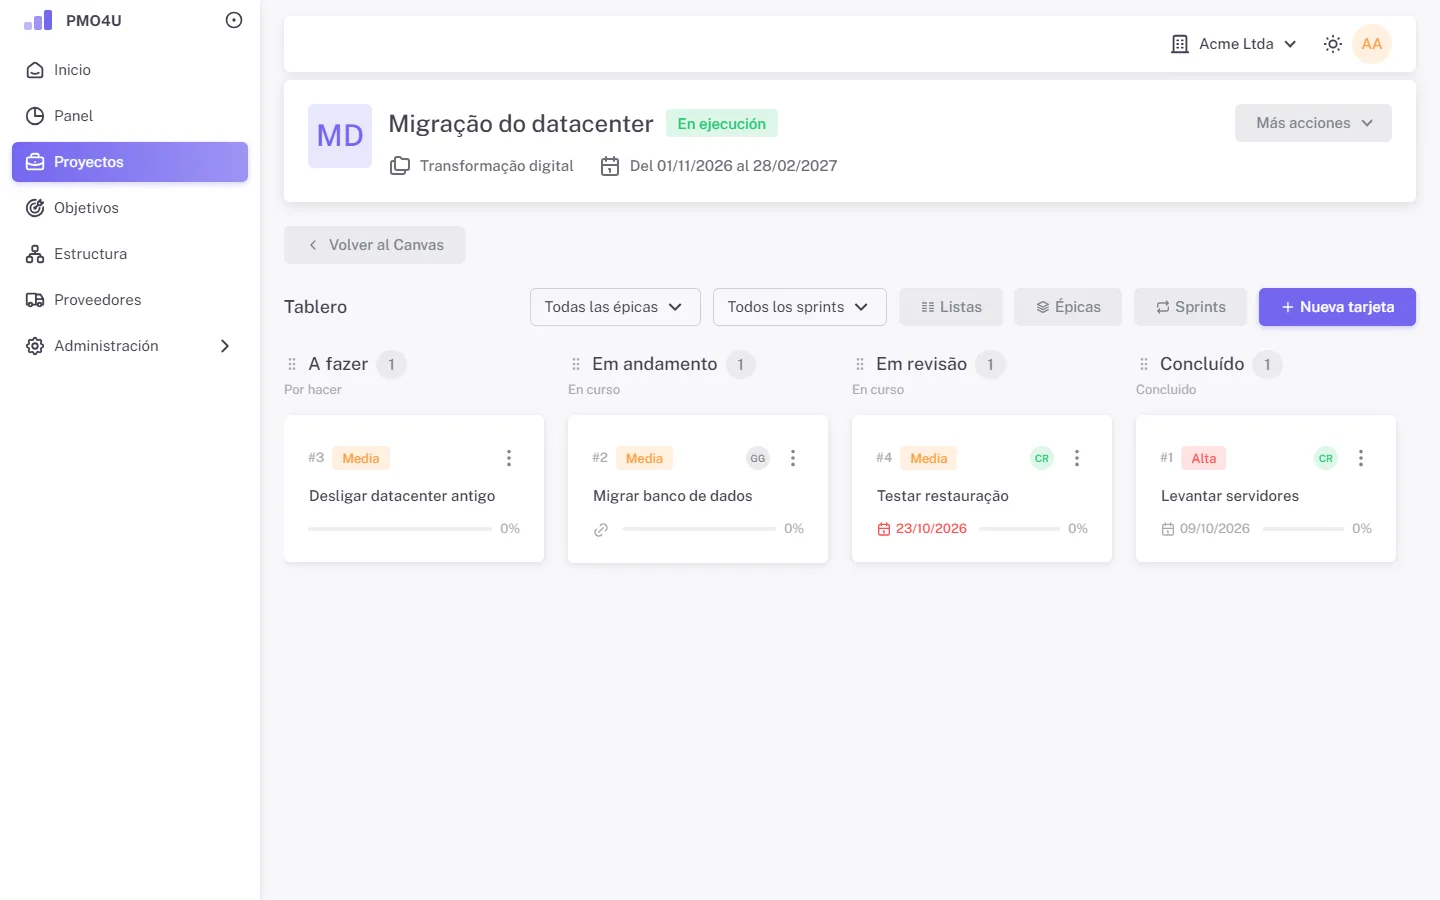Click progress bar on Desligar datacenter antigo

[x=400, y=528]
